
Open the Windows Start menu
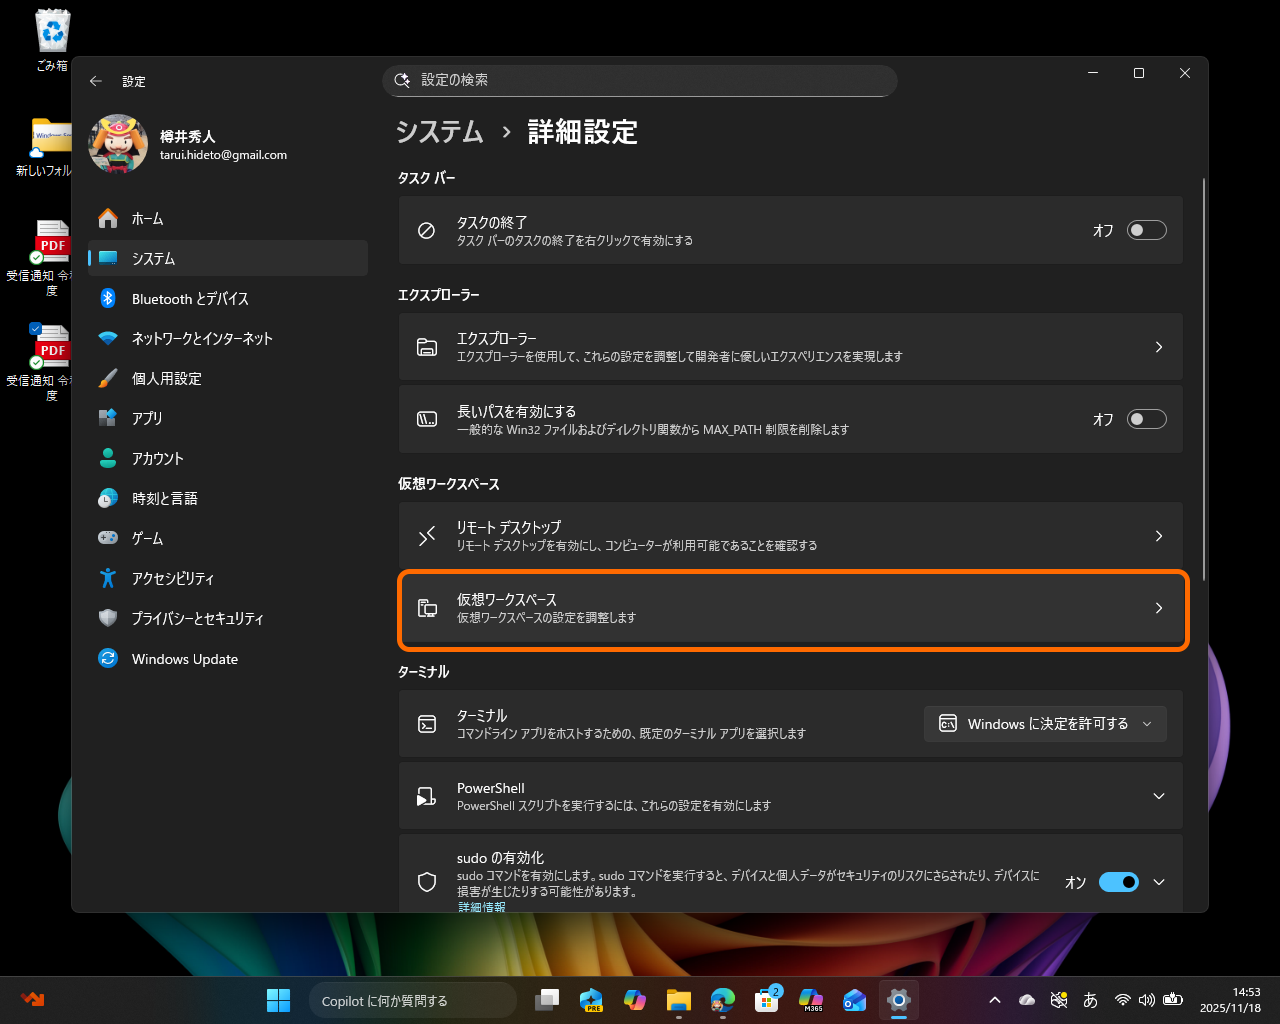point(278,1000)
